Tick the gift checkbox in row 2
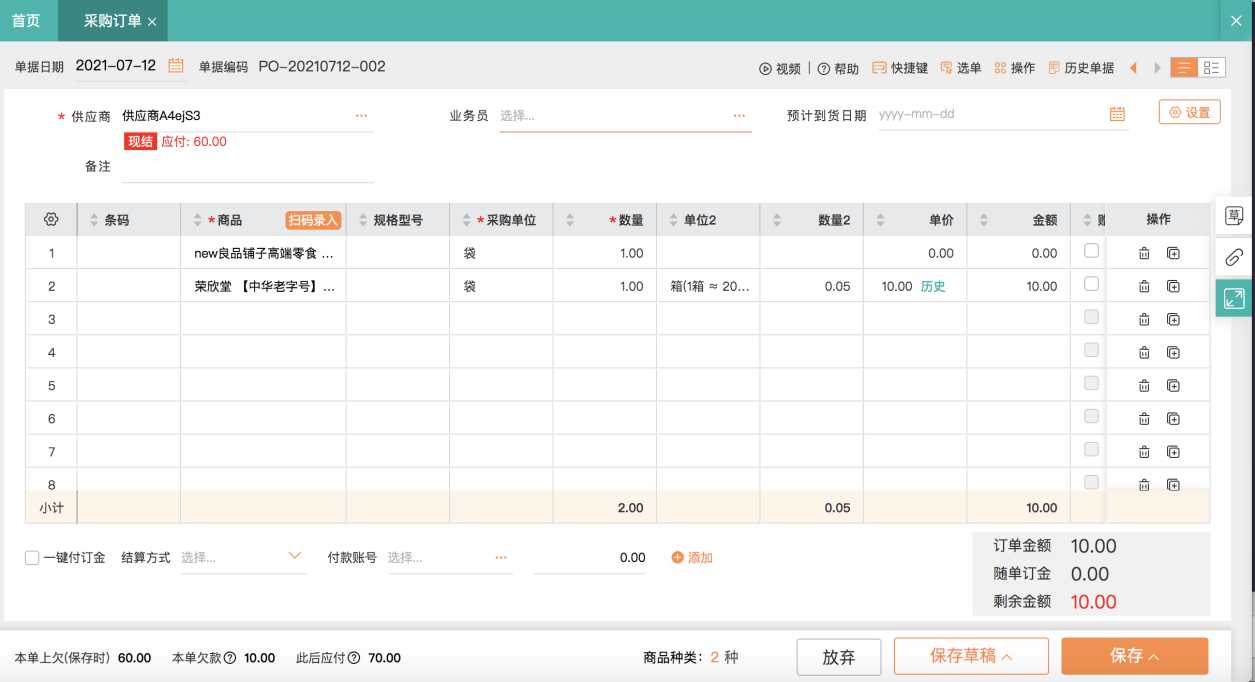The height and width of the screenshot is (682, 1255). (1091, 284)
